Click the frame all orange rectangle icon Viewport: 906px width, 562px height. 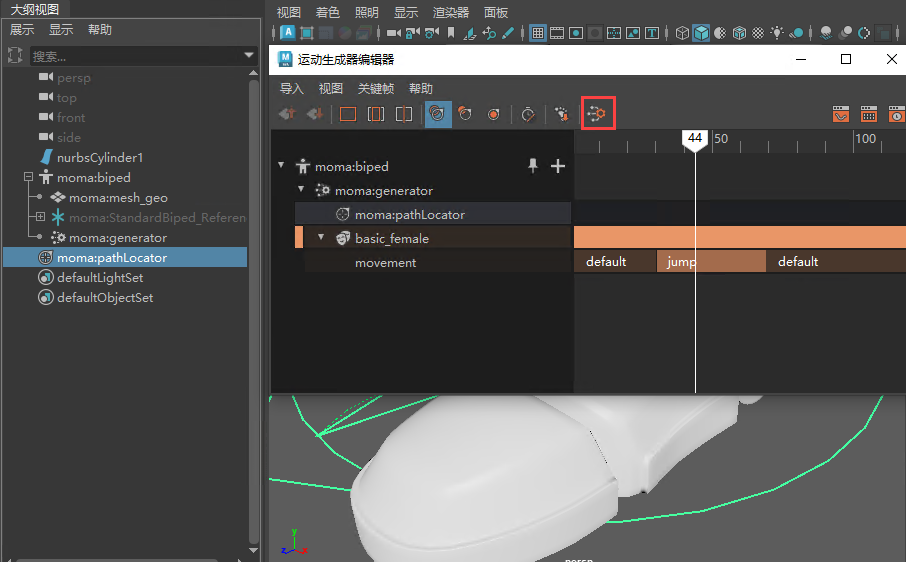(x=348, y=114)
